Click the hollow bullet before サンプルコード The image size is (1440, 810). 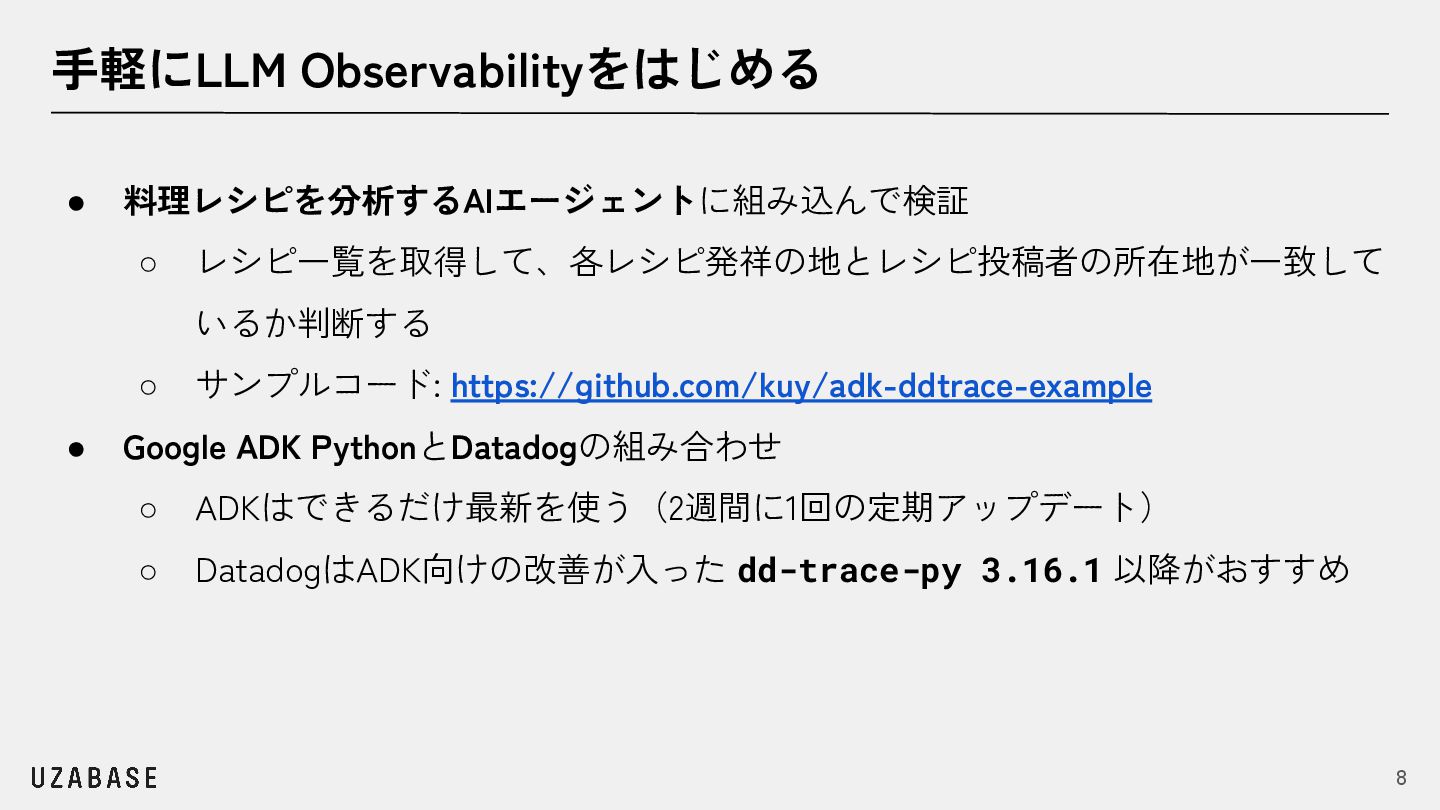[148, 386]
